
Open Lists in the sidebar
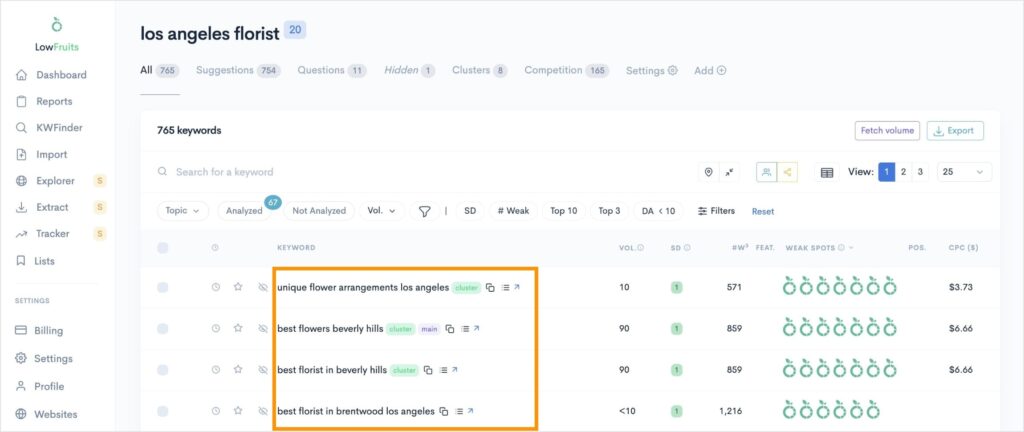[x=35, y=261]
